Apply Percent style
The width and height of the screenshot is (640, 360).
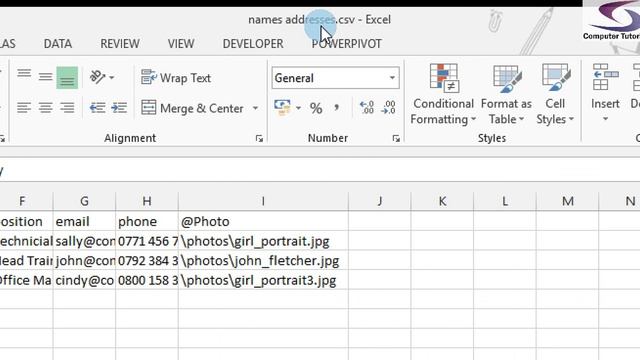[316, 108]
